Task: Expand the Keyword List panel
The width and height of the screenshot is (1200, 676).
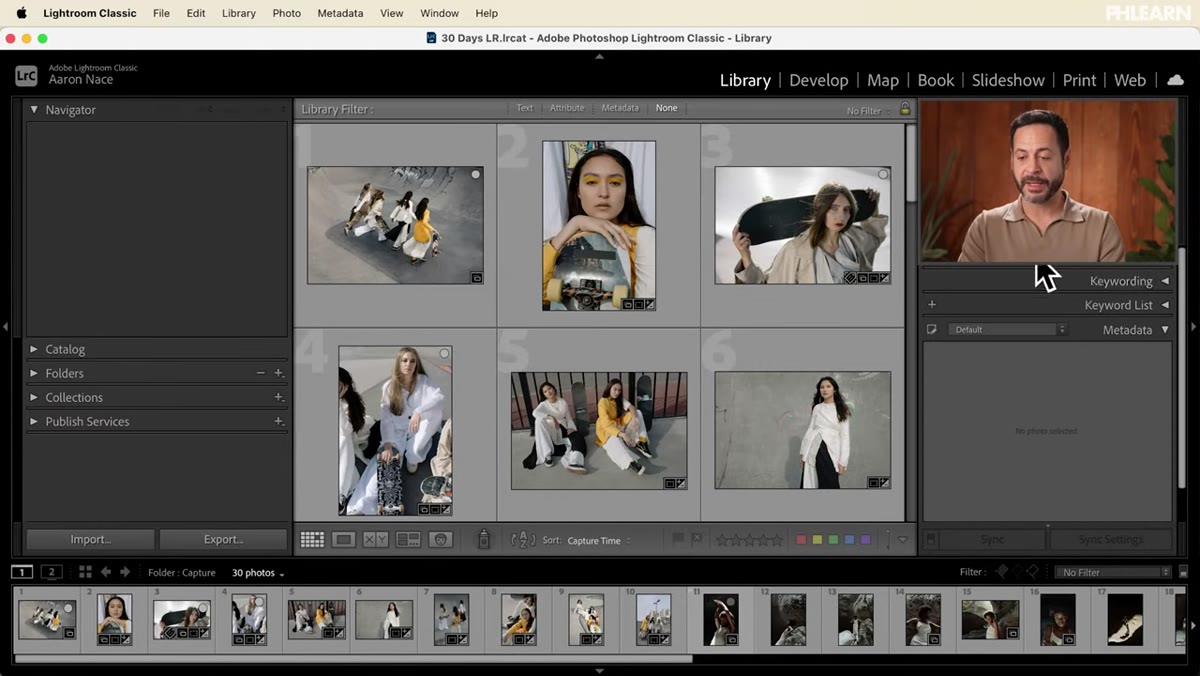Action: (x=1165, y=305)
